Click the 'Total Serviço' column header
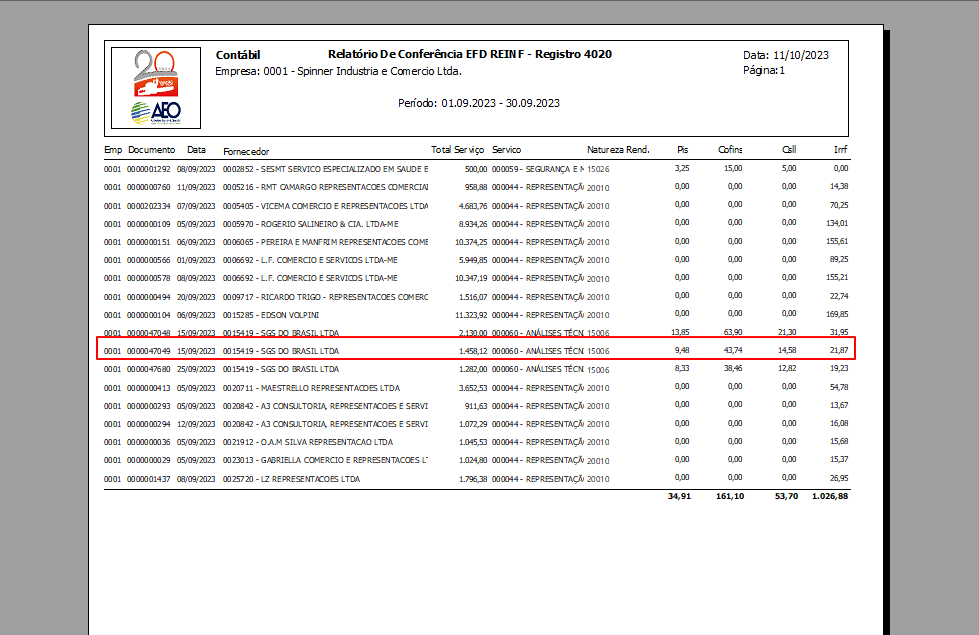The height and width of the screenshot is (635, 979). tap(457, 150)
